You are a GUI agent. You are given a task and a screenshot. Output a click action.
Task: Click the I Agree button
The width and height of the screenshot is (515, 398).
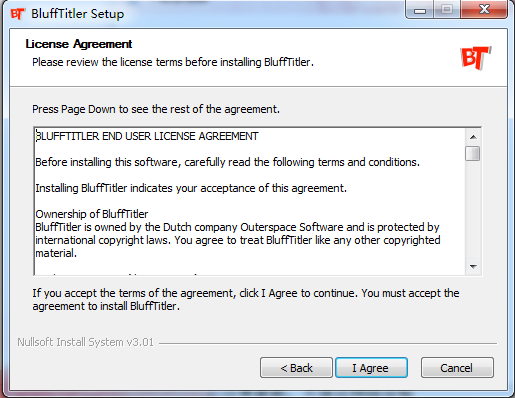pyautogui.click(x=371, y=368)
